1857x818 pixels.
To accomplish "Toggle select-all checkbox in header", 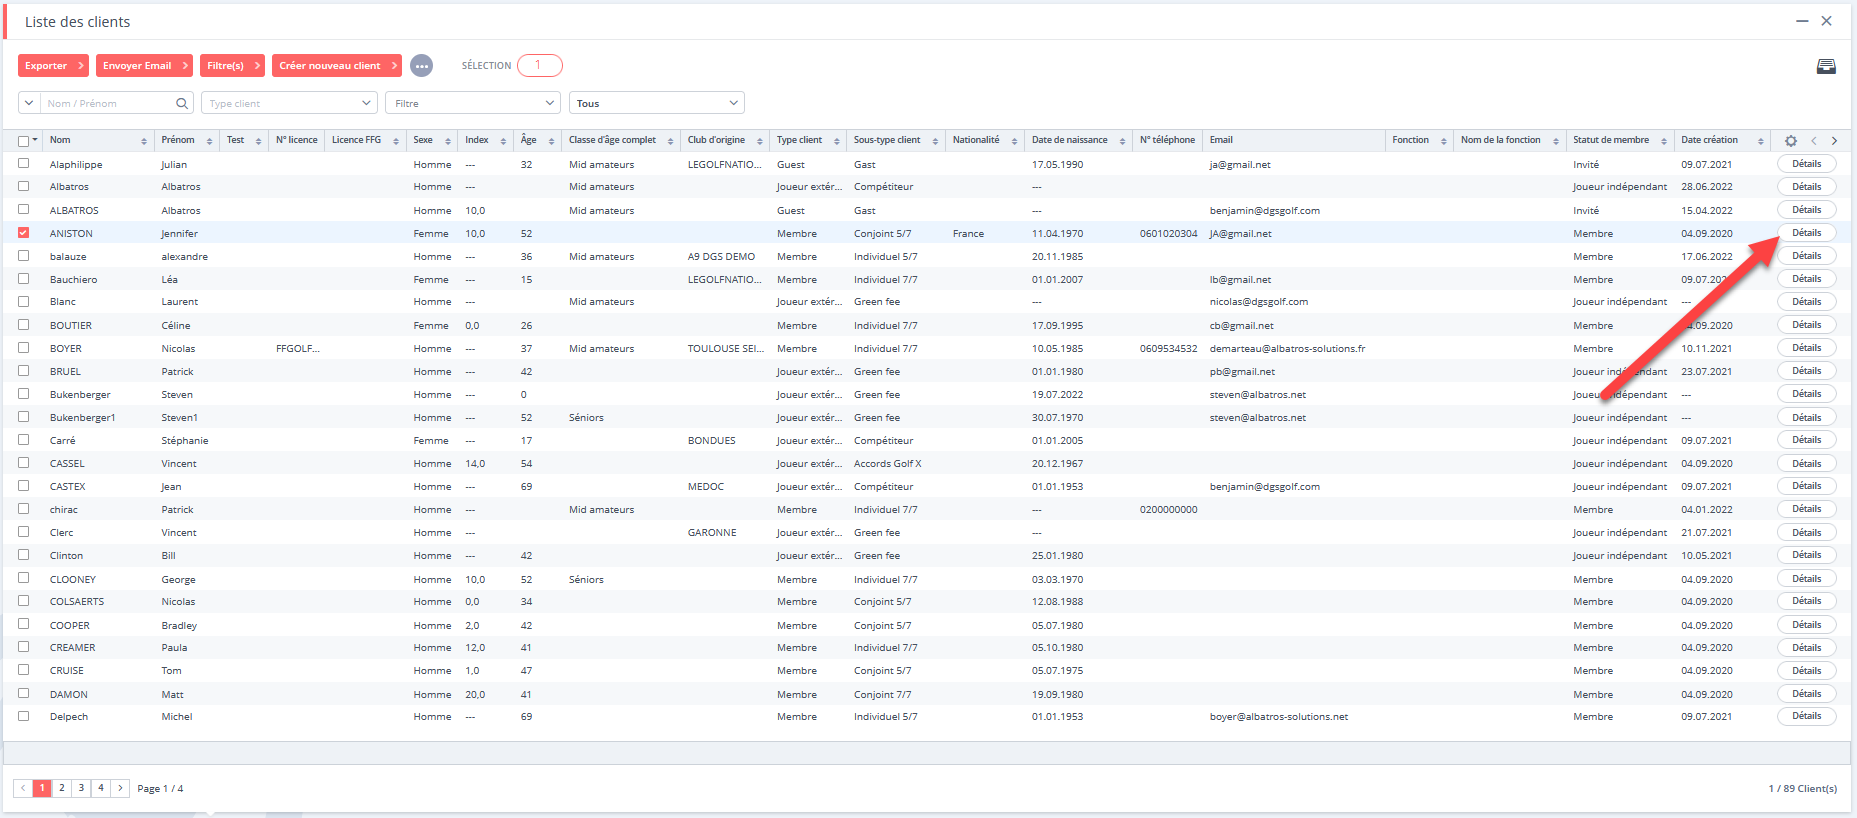I will (23, 141).
